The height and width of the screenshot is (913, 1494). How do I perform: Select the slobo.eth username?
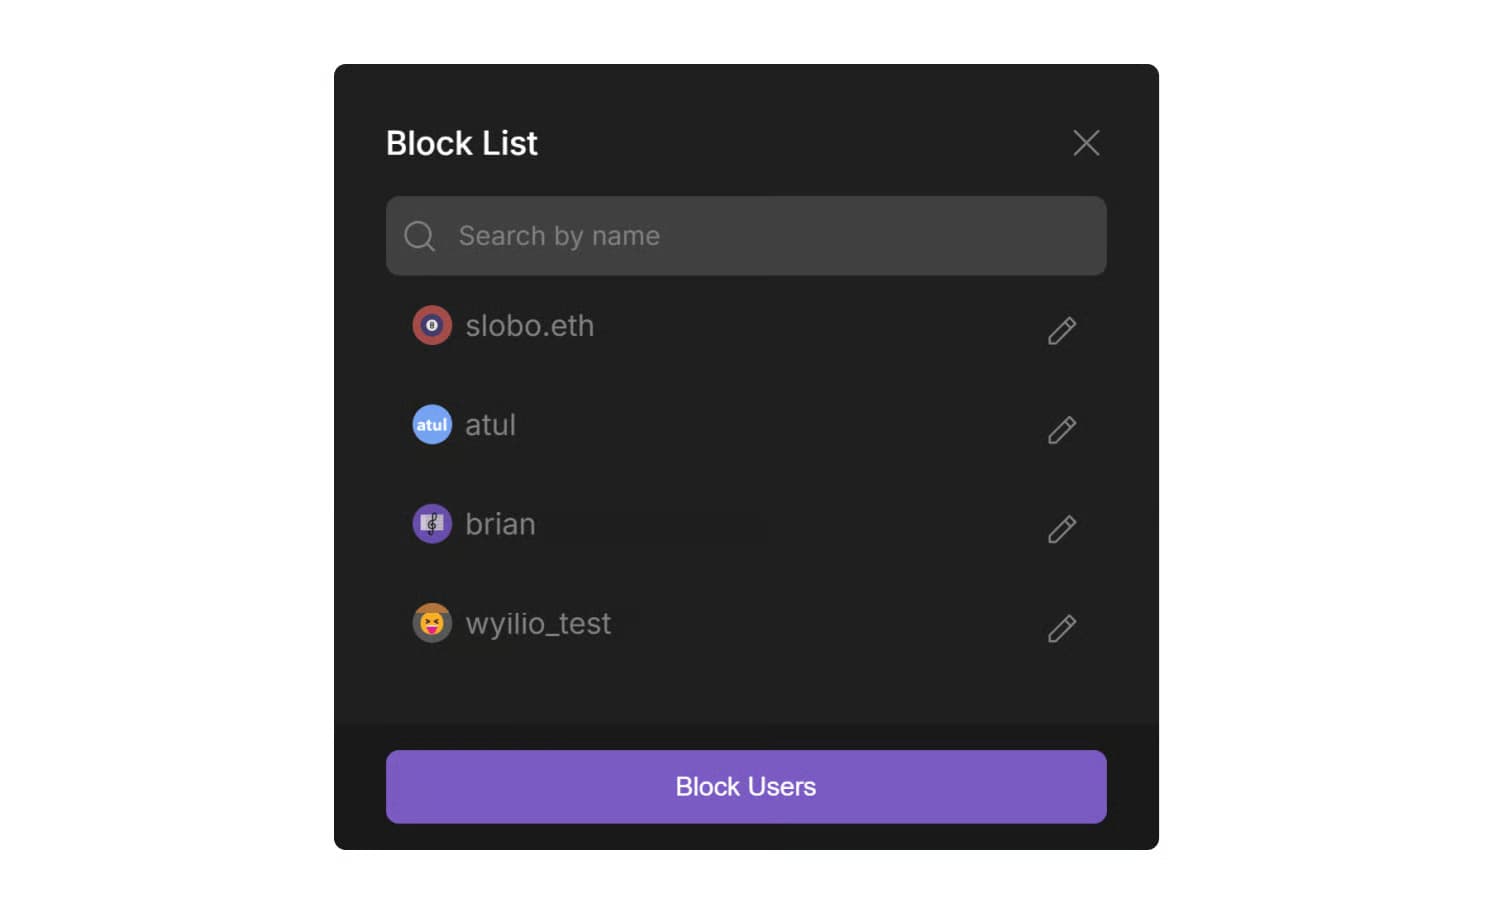(529, 326)
